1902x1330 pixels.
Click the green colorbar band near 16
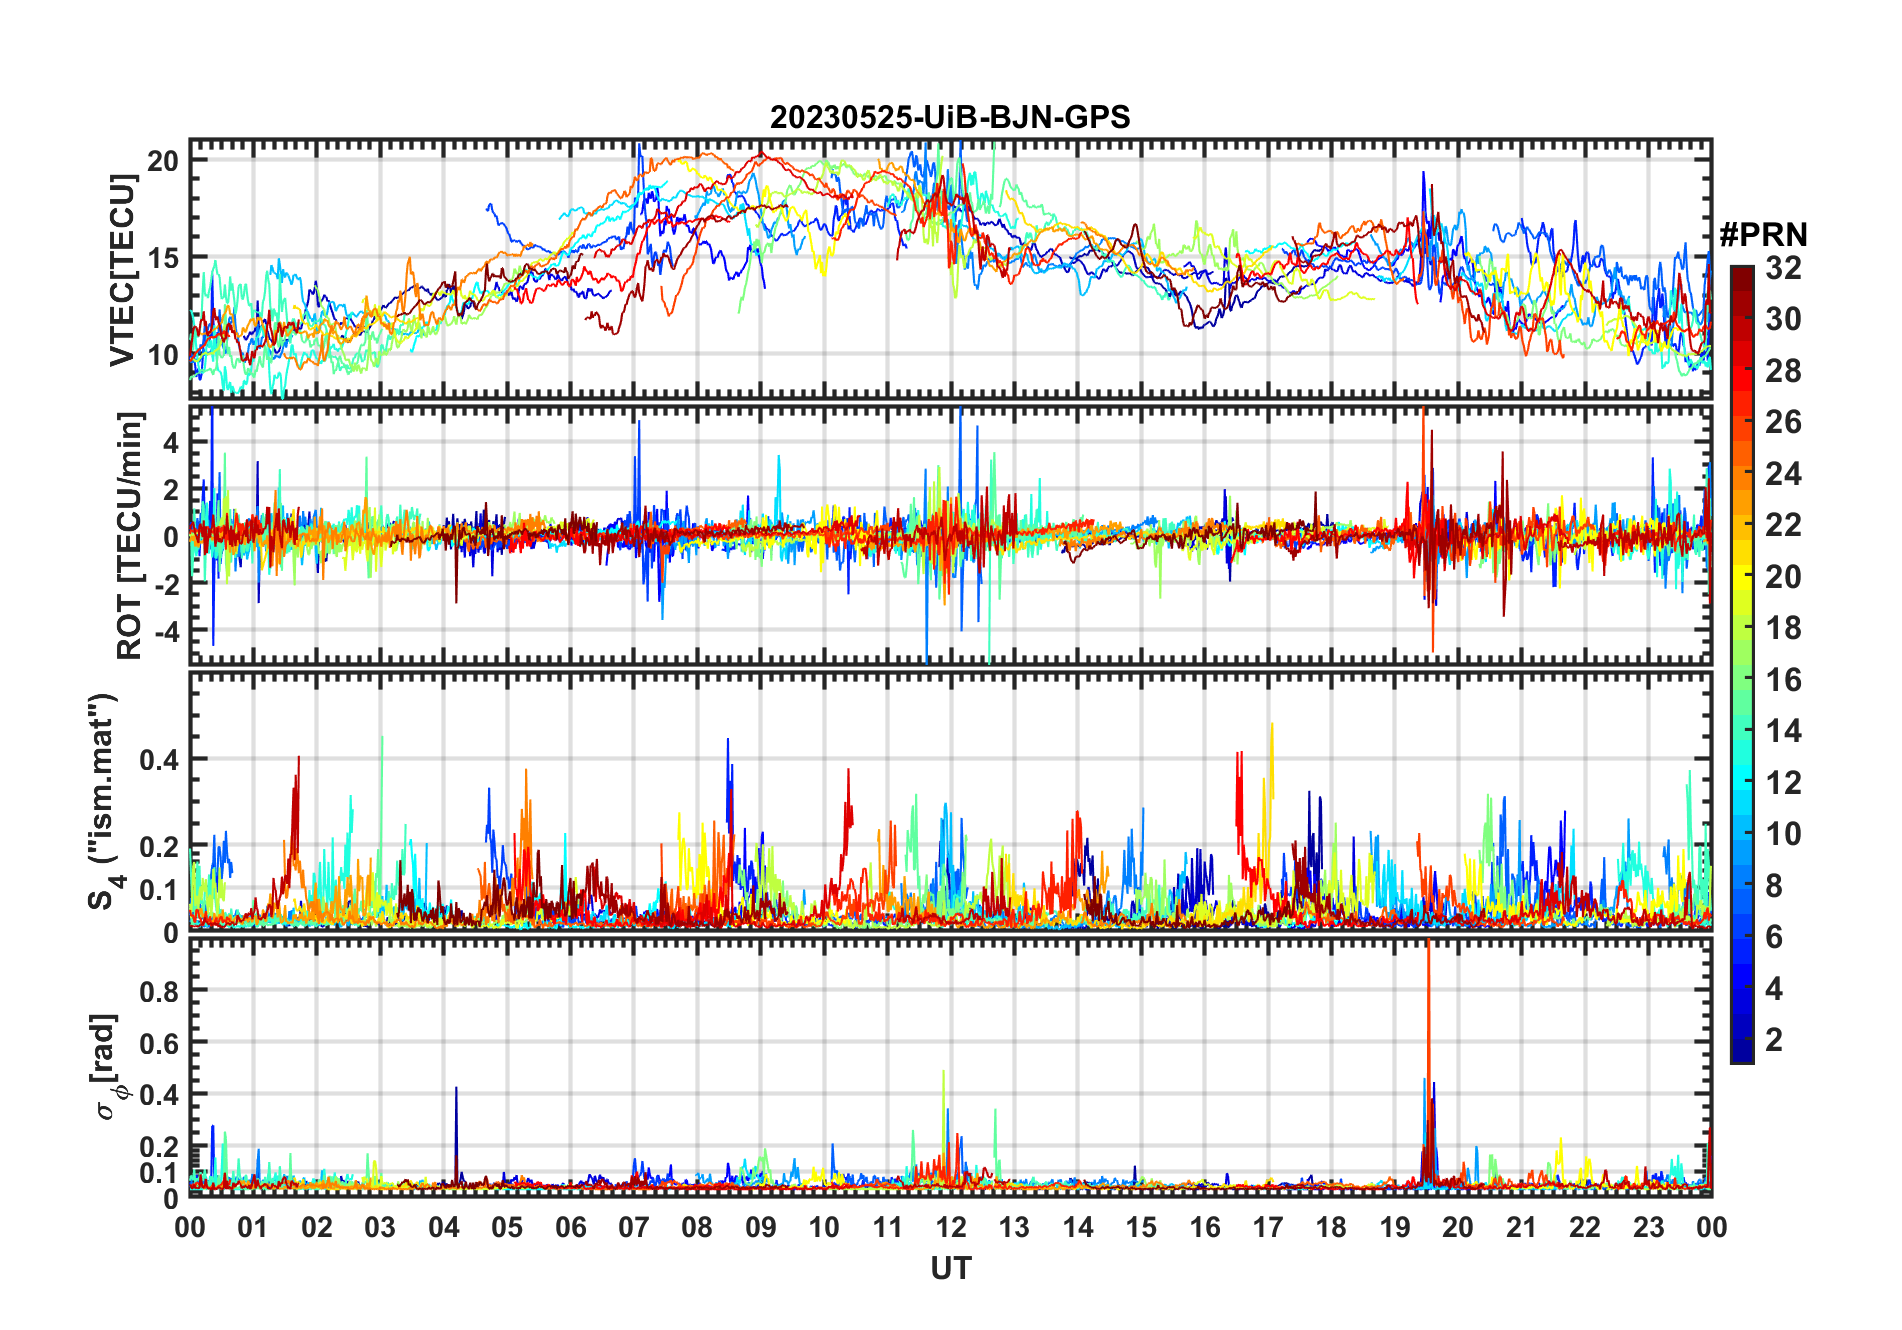[1742, 680]
